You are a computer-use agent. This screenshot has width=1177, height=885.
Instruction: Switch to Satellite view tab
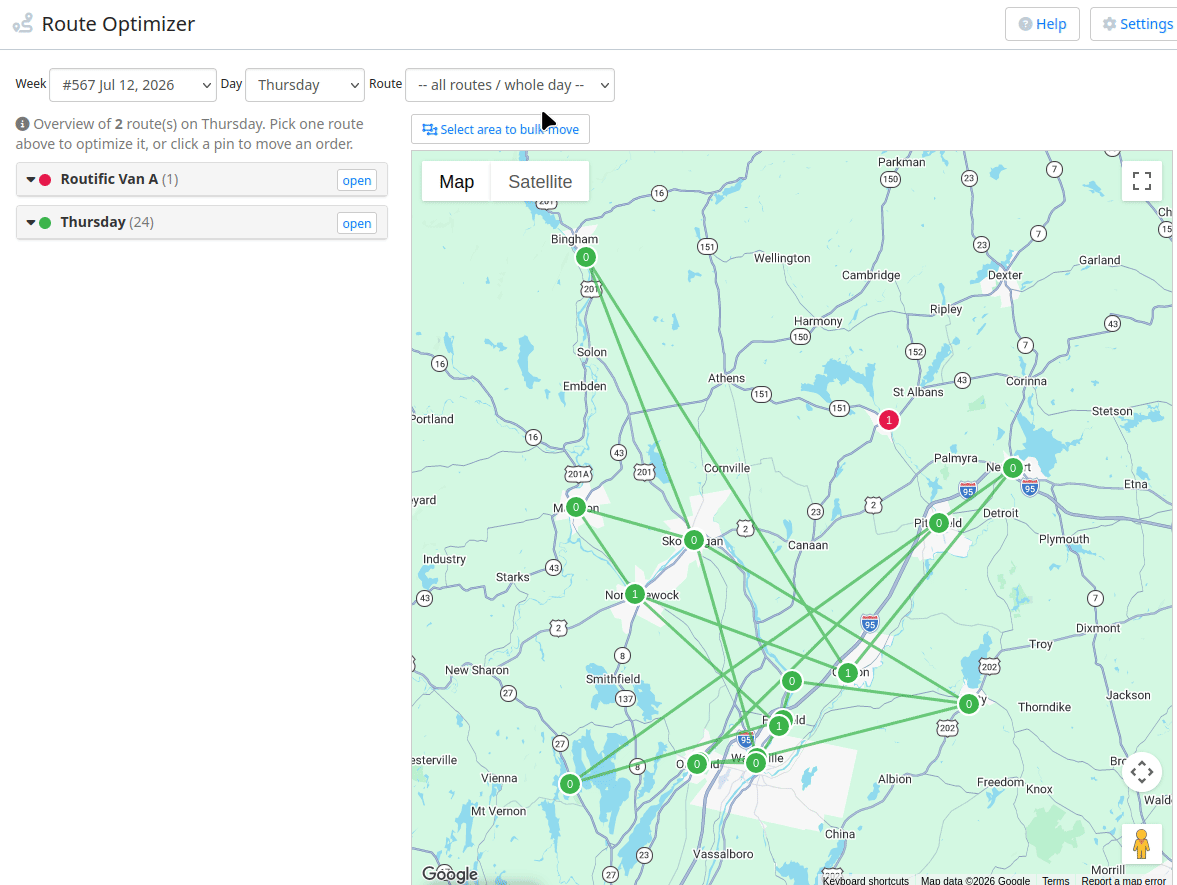click(x=540, y=182)
